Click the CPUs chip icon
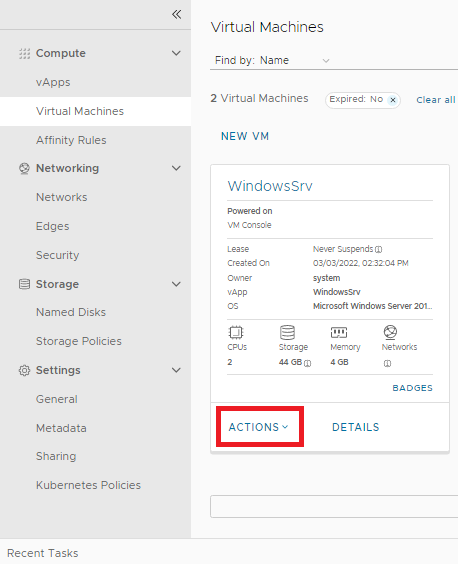The width and height of the screenshot is (458, 564). click(236, 332)
